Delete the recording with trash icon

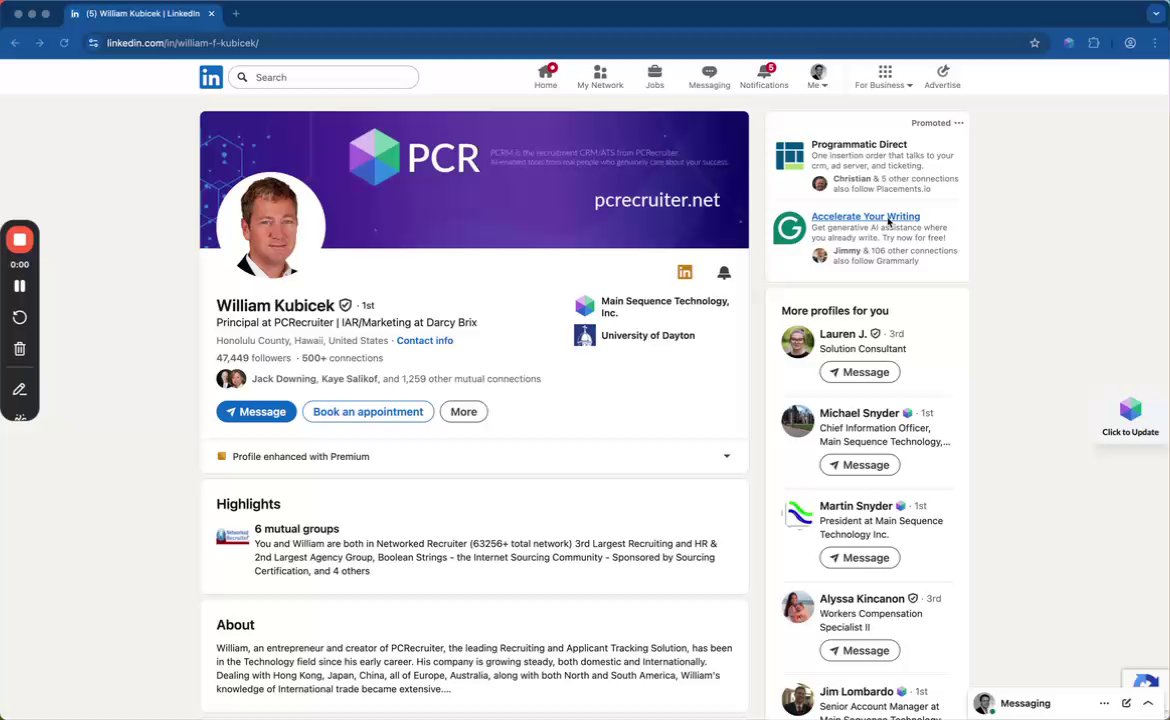click(20, 348)
